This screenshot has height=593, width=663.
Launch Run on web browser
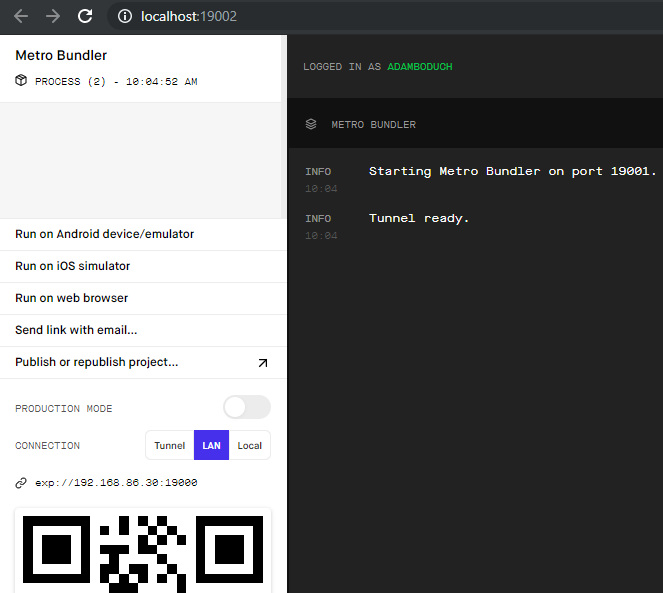[x=72, y=298]
